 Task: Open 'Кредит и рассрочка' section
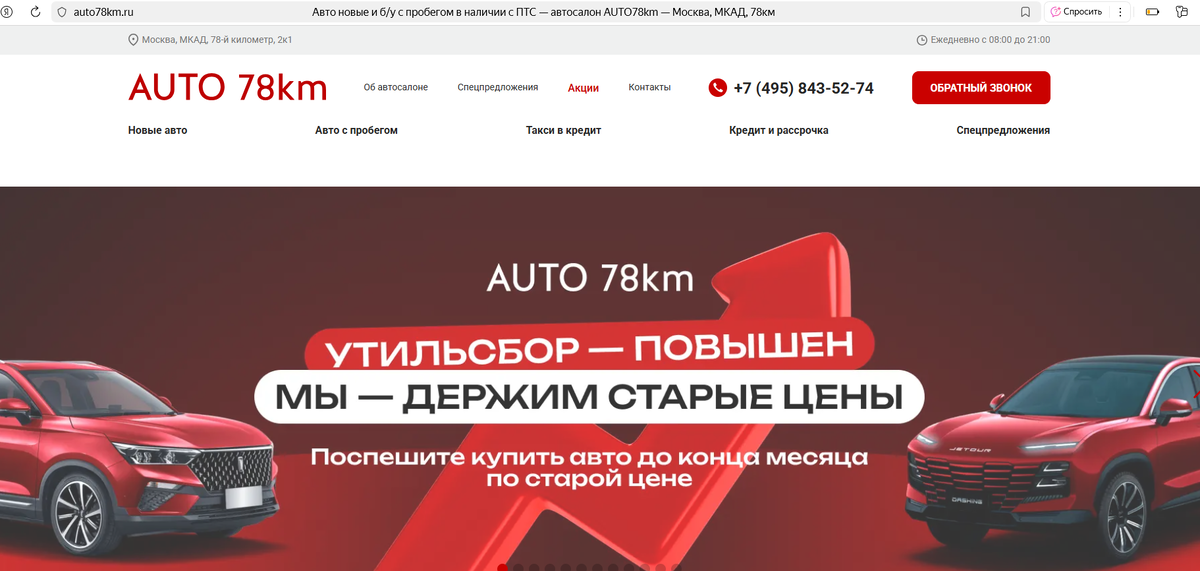779,130
